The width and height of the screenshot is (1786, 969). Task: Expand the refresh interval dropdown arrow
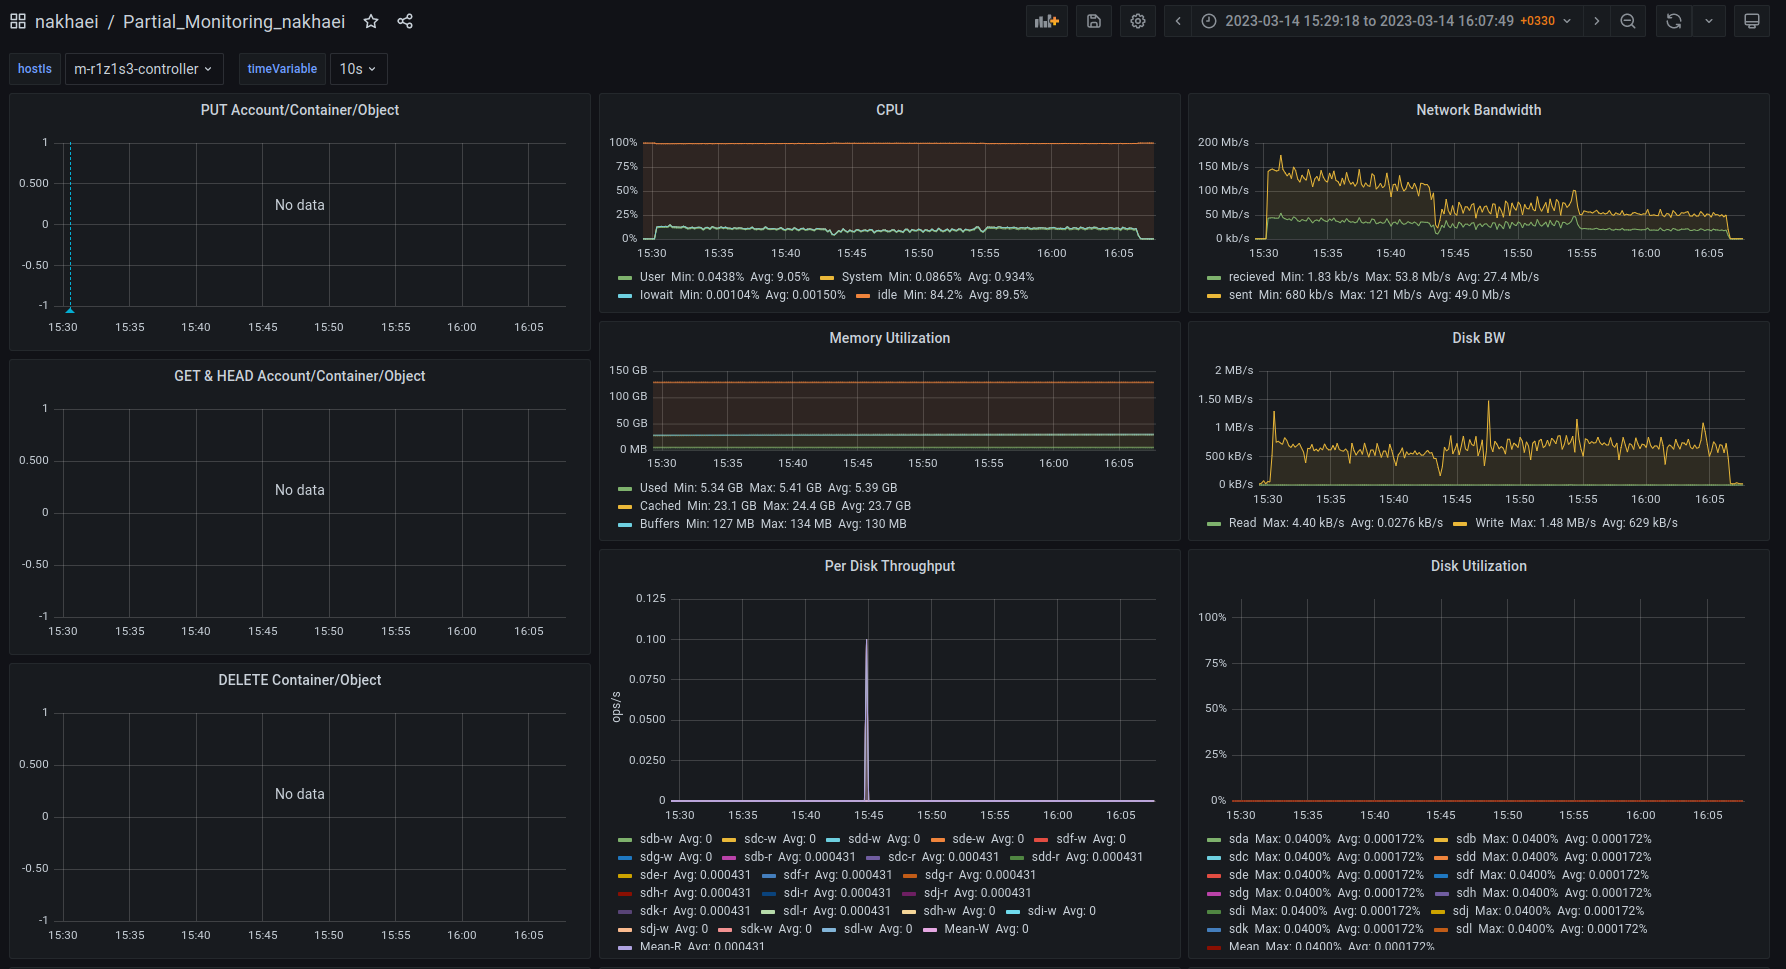click(x=1709, y=21)
